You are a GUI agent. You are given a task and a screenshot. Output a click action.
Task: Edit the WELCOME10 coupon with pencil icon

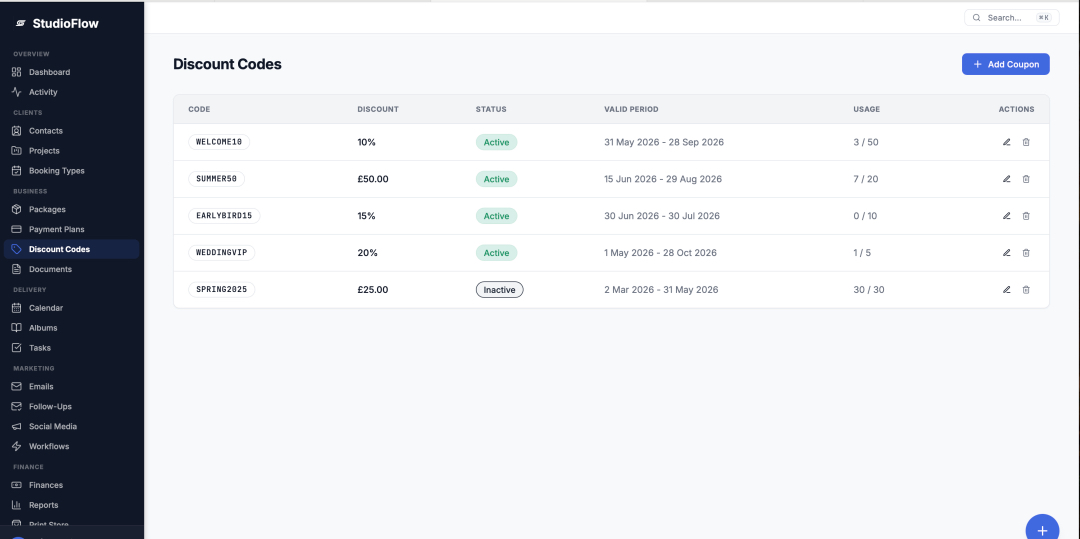pyautogui.click(x=1006, y=142)
